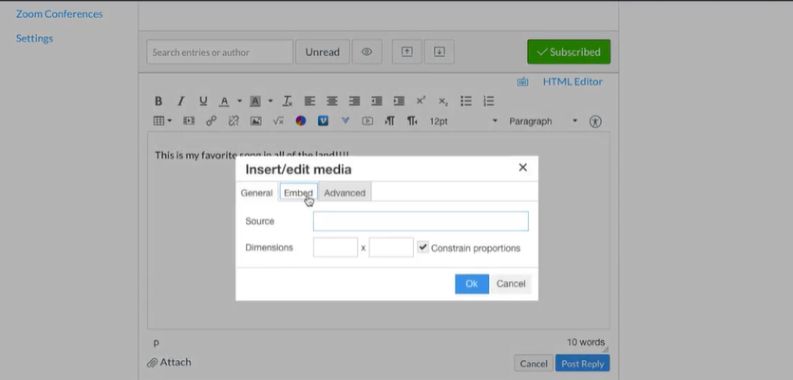Select the General tab in the dialog
This screenshot has width=793, height=380.
[256, 193]
